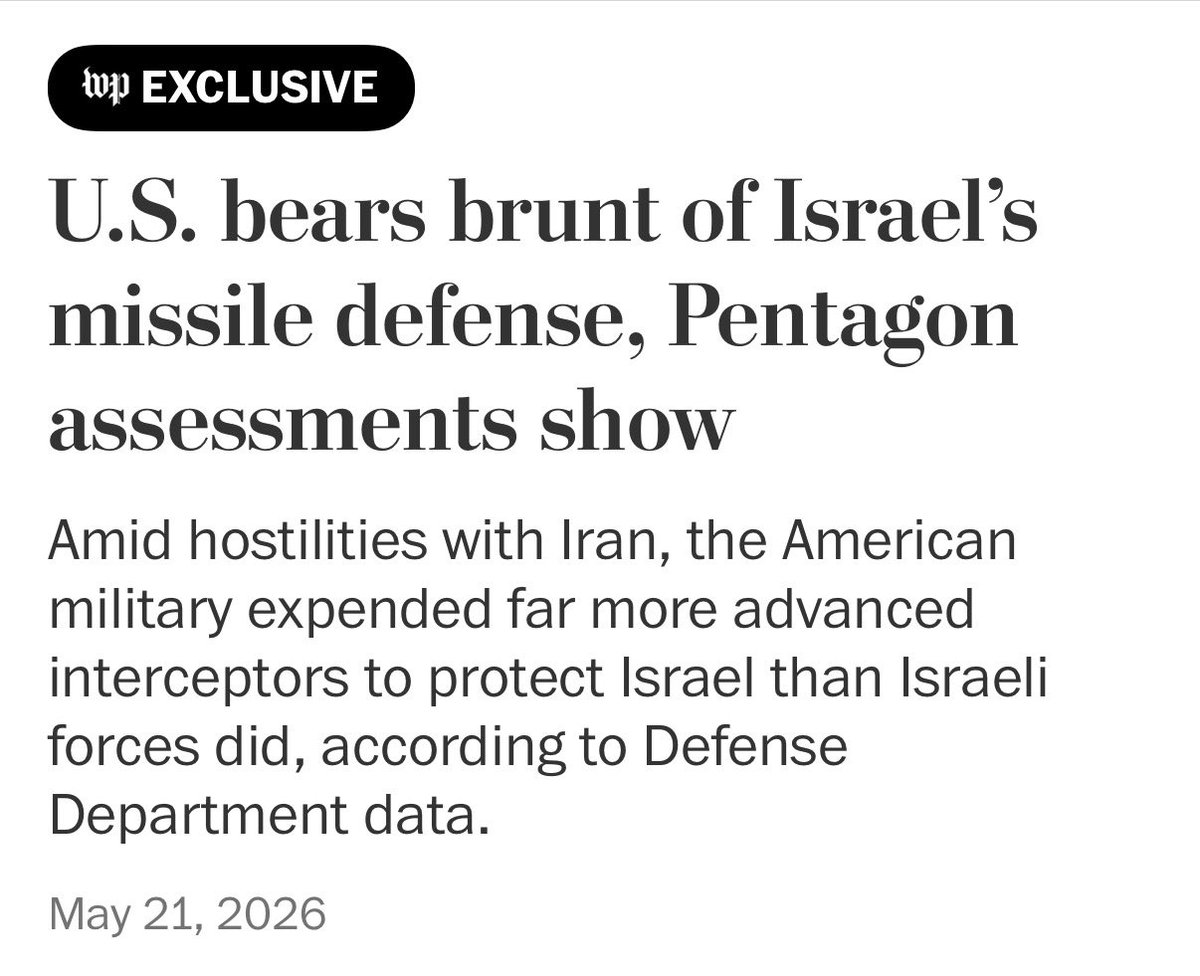Image resolution: width=1200 pixels, height=976 pixels.
Task: Click the WP logo in the black badge
Action: (x=107, y=88)
